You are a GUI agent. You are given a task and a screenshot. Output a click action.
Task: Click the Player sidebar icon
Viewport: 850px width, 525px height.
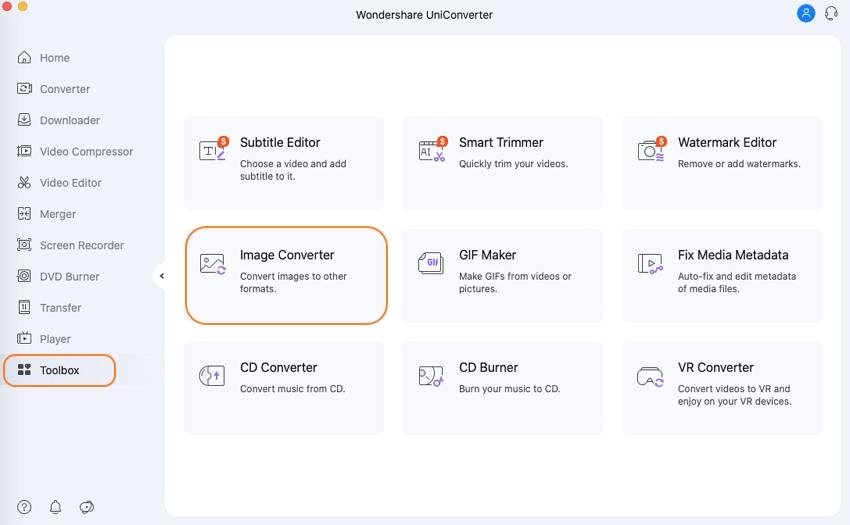point(24,338)
